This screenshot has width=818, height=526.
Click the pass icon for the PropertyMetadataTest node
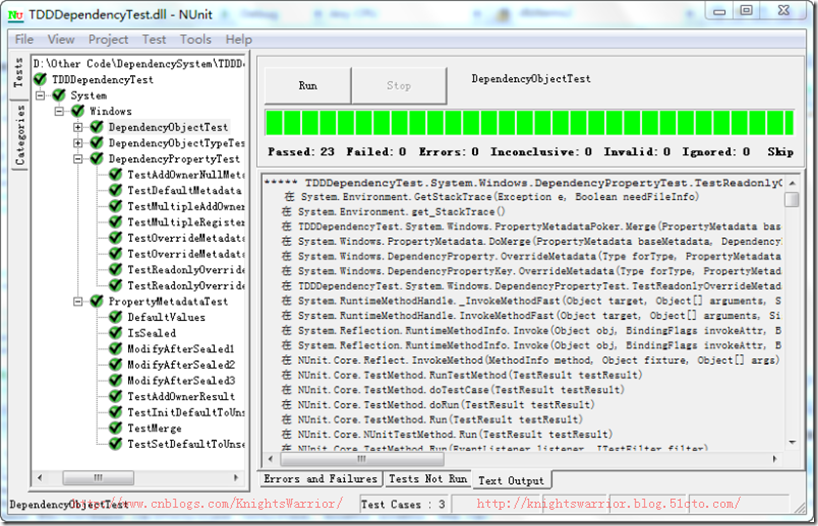97,302
